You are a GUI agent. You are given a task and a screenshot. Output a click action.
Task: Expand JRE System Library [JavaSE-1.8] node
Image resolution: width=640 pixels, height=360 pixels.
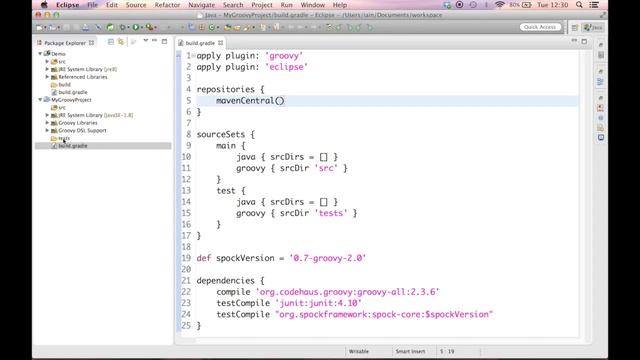47,115
